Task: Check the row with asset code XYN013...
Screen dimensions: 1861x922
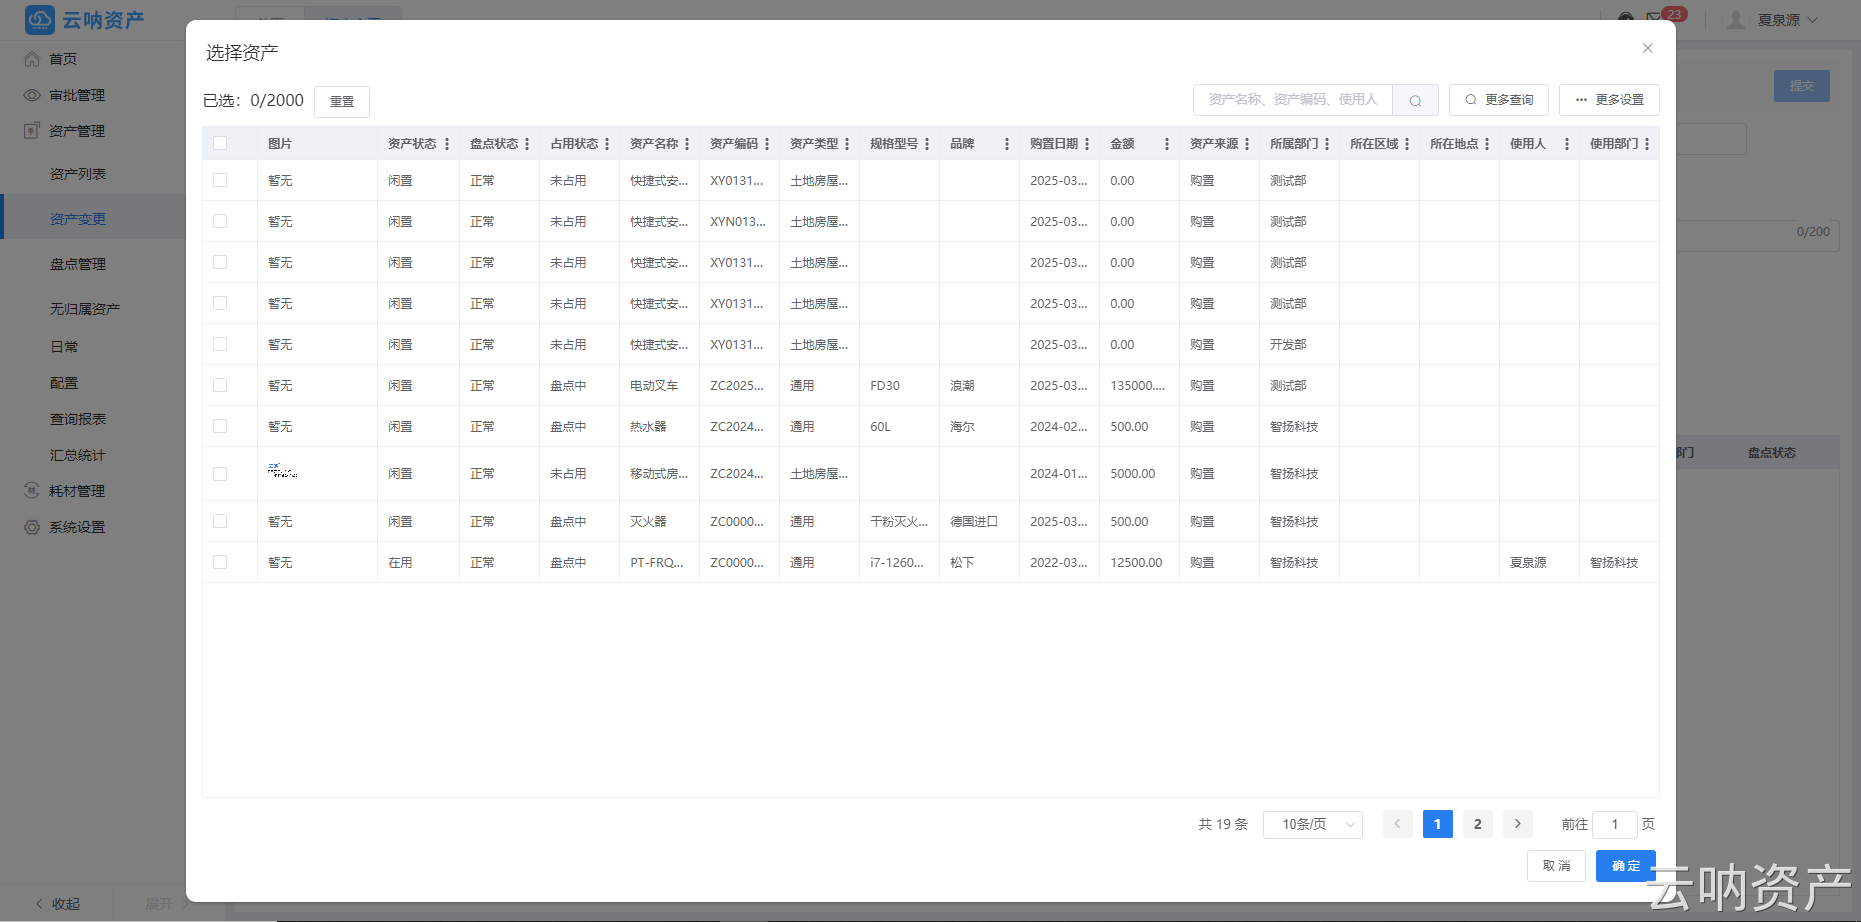Action: click(x=220, y=221)
